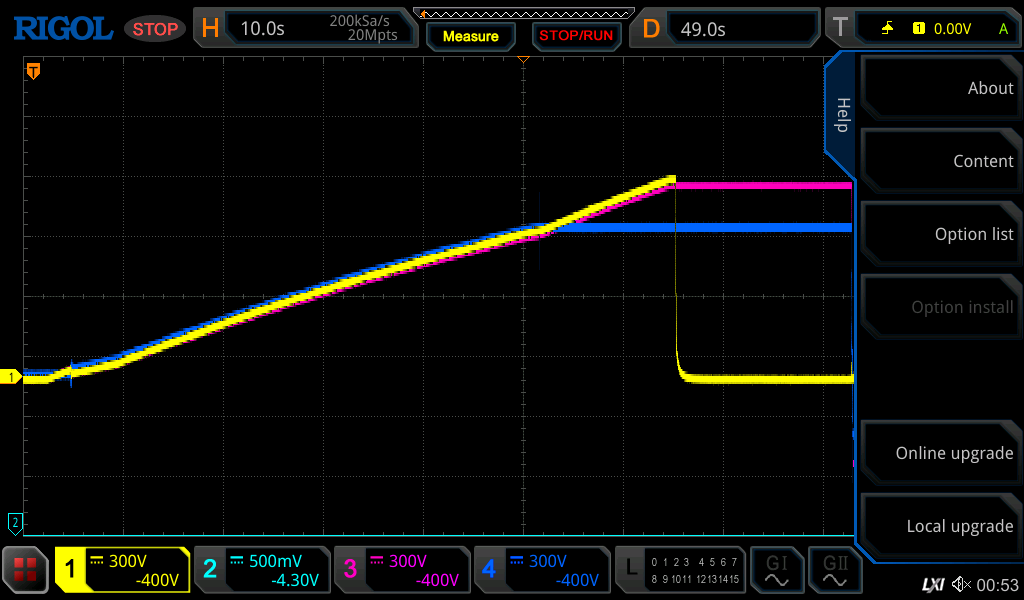Select the channel 2 offset marker

15,521
